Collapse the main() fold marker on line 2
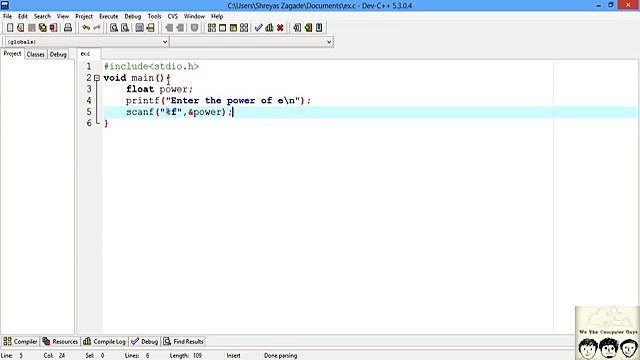Image resolution: width=640 pixels, height=360 pixels. click(97, 78)
